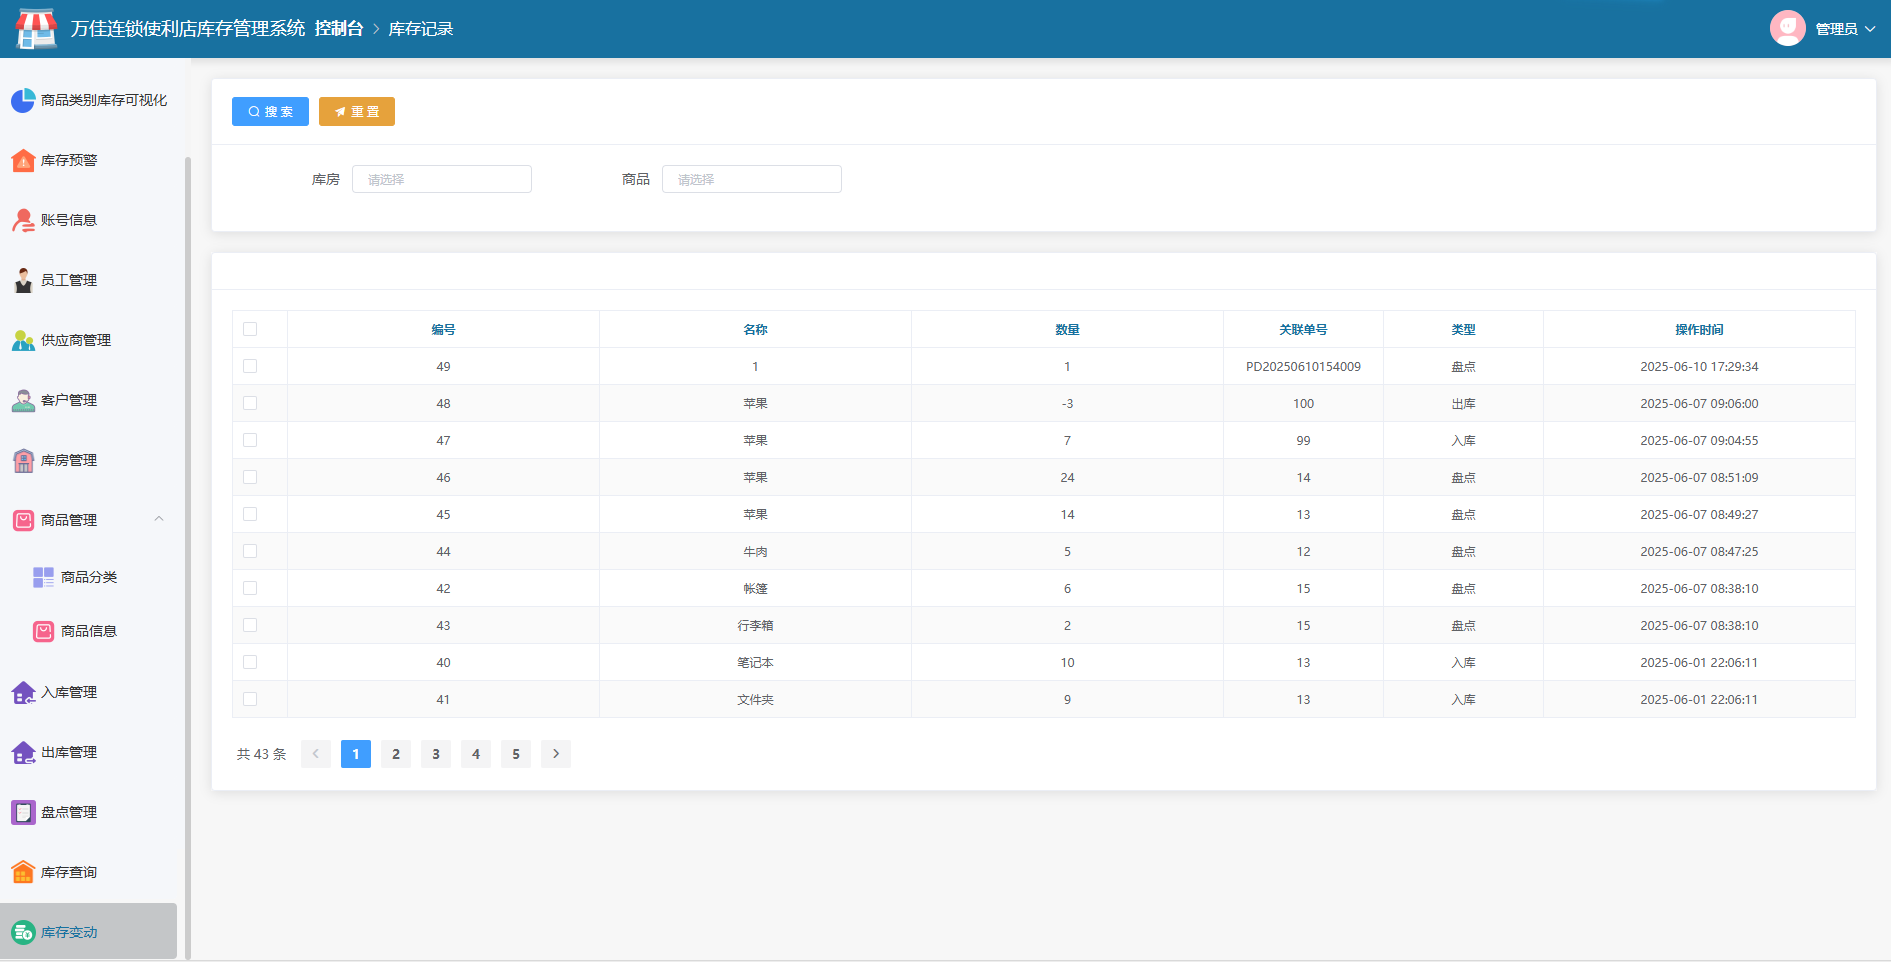Screen dimensions: 1891x962
Task: Click the 库存变动 green icon
Action: 23,932
